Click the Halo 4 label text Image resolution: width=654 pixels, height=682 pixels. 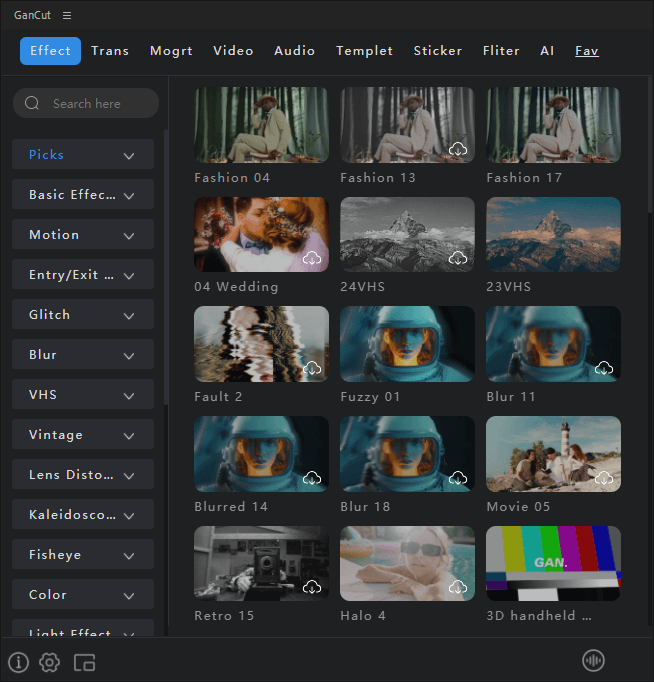click(x=363, y=616)
